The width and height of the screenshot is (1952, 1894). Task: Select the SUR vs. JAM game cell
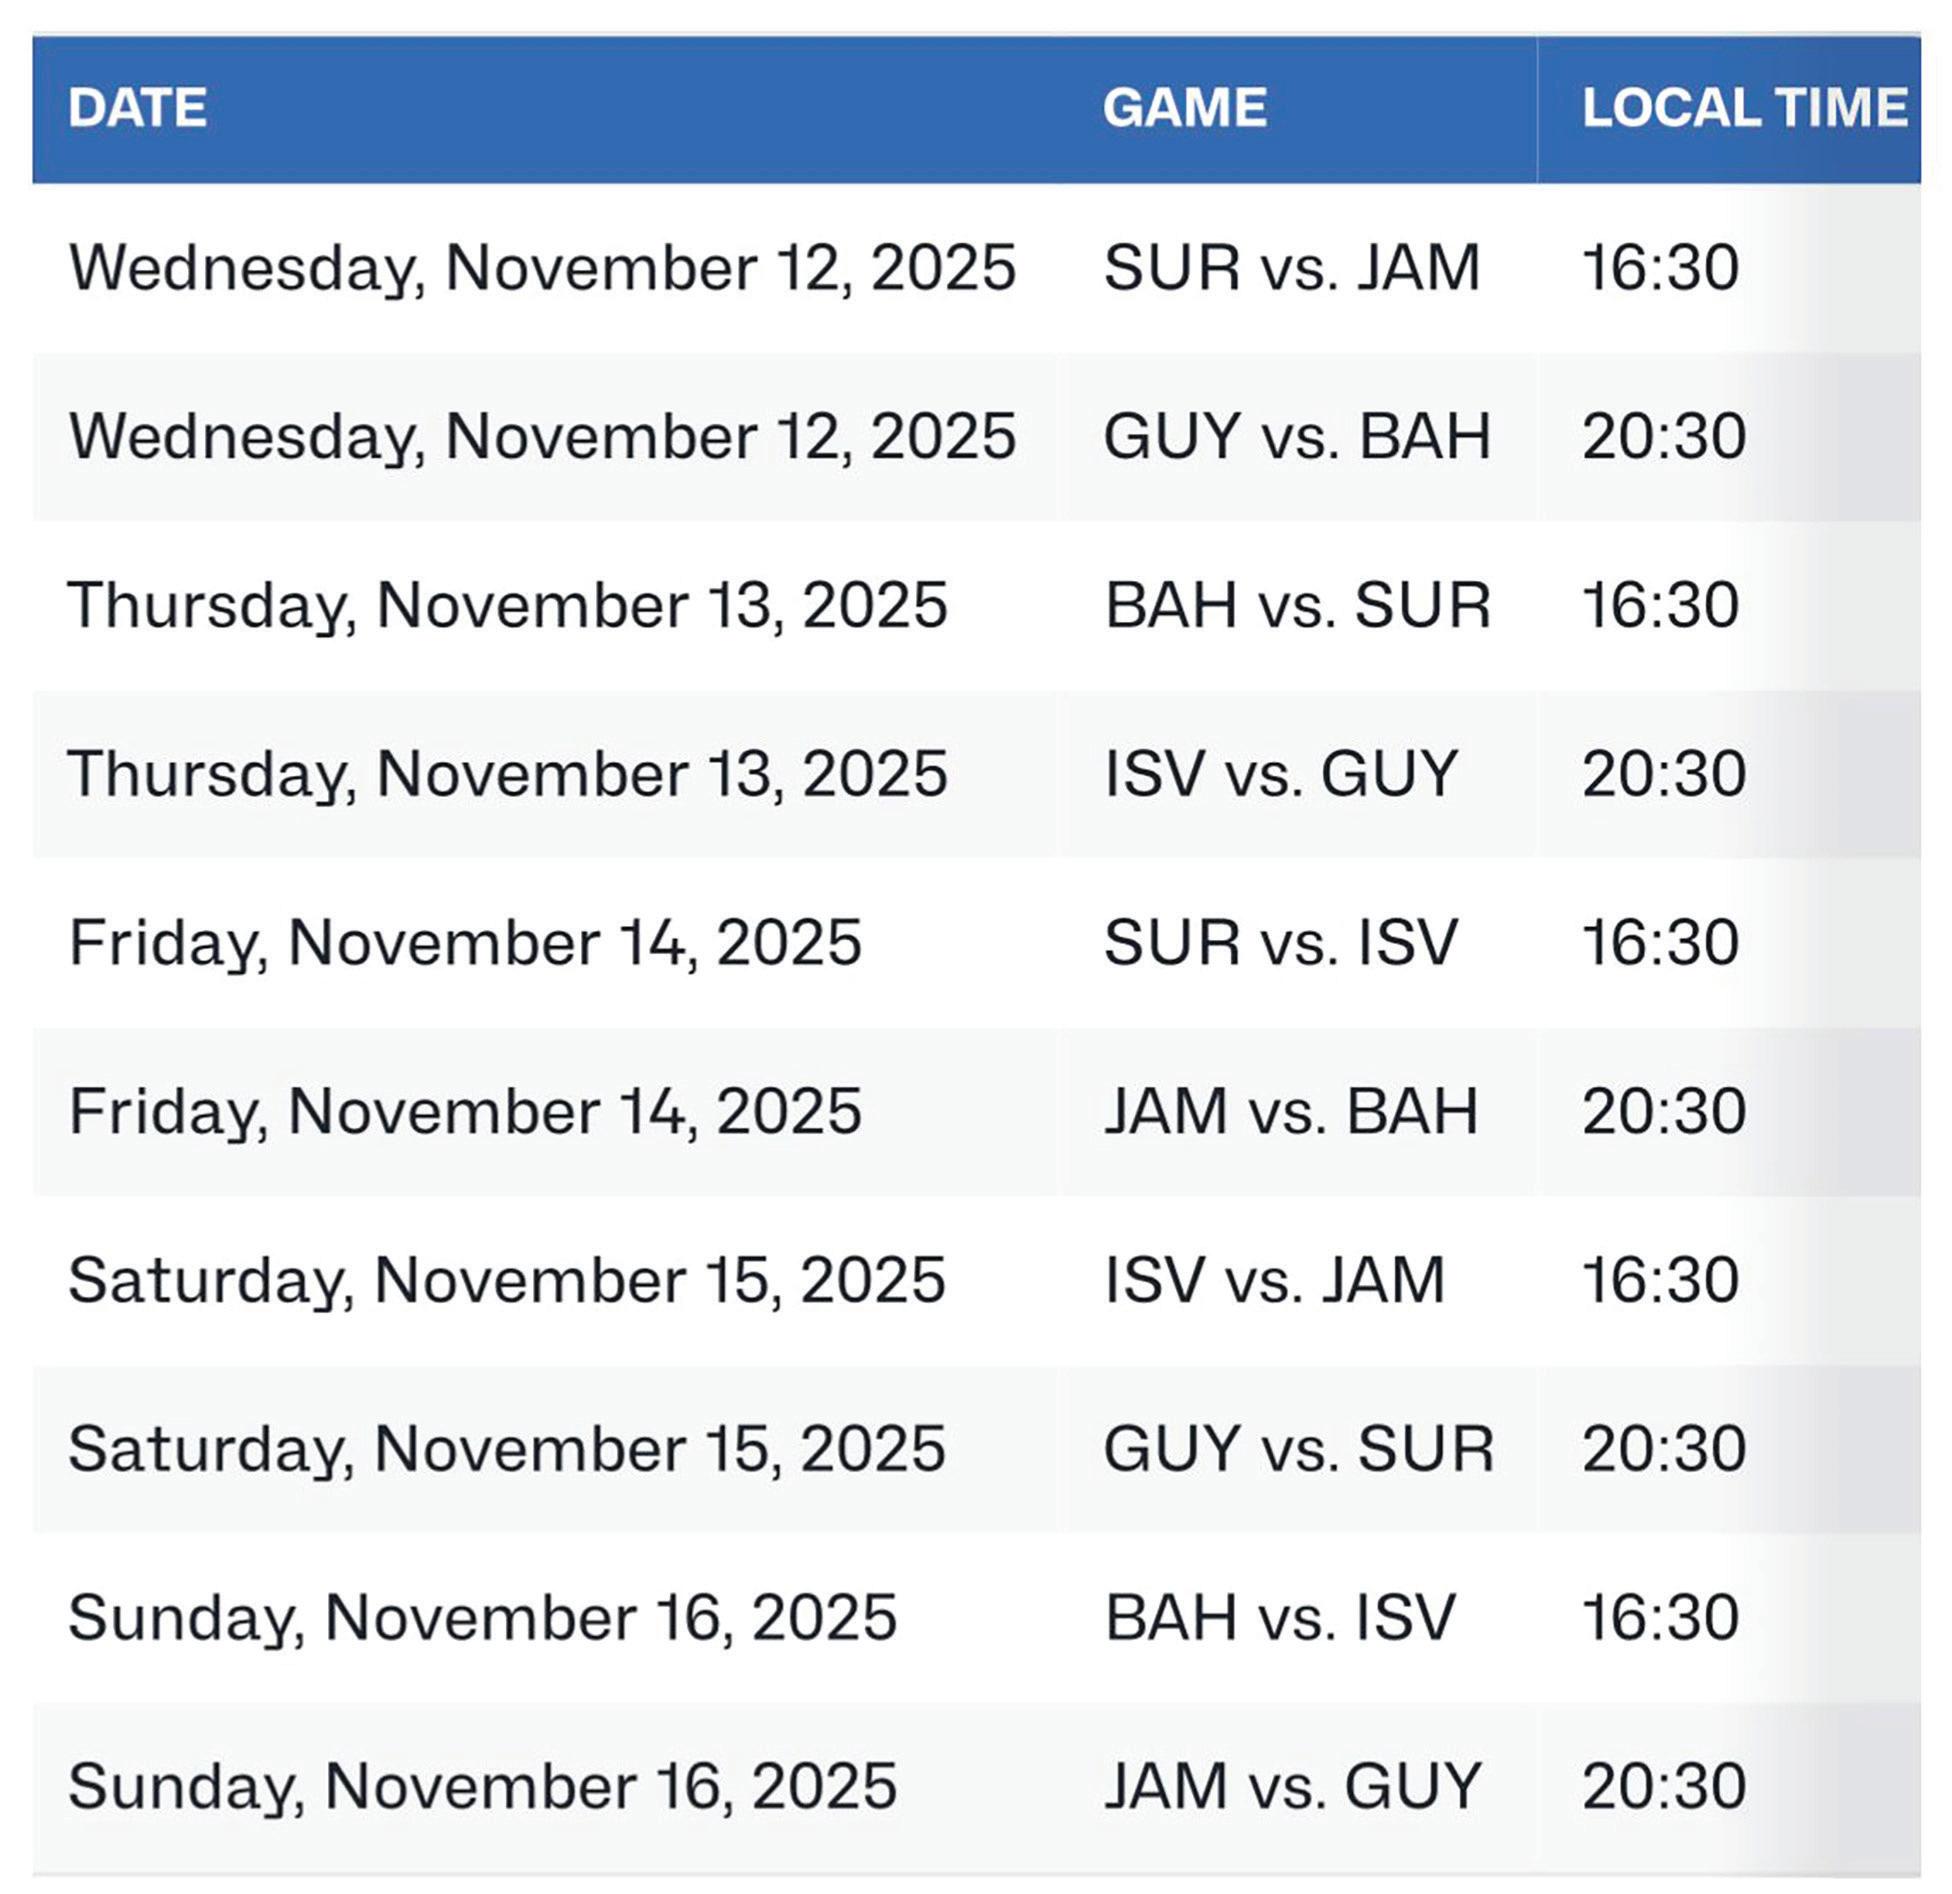pos(1291,267)
